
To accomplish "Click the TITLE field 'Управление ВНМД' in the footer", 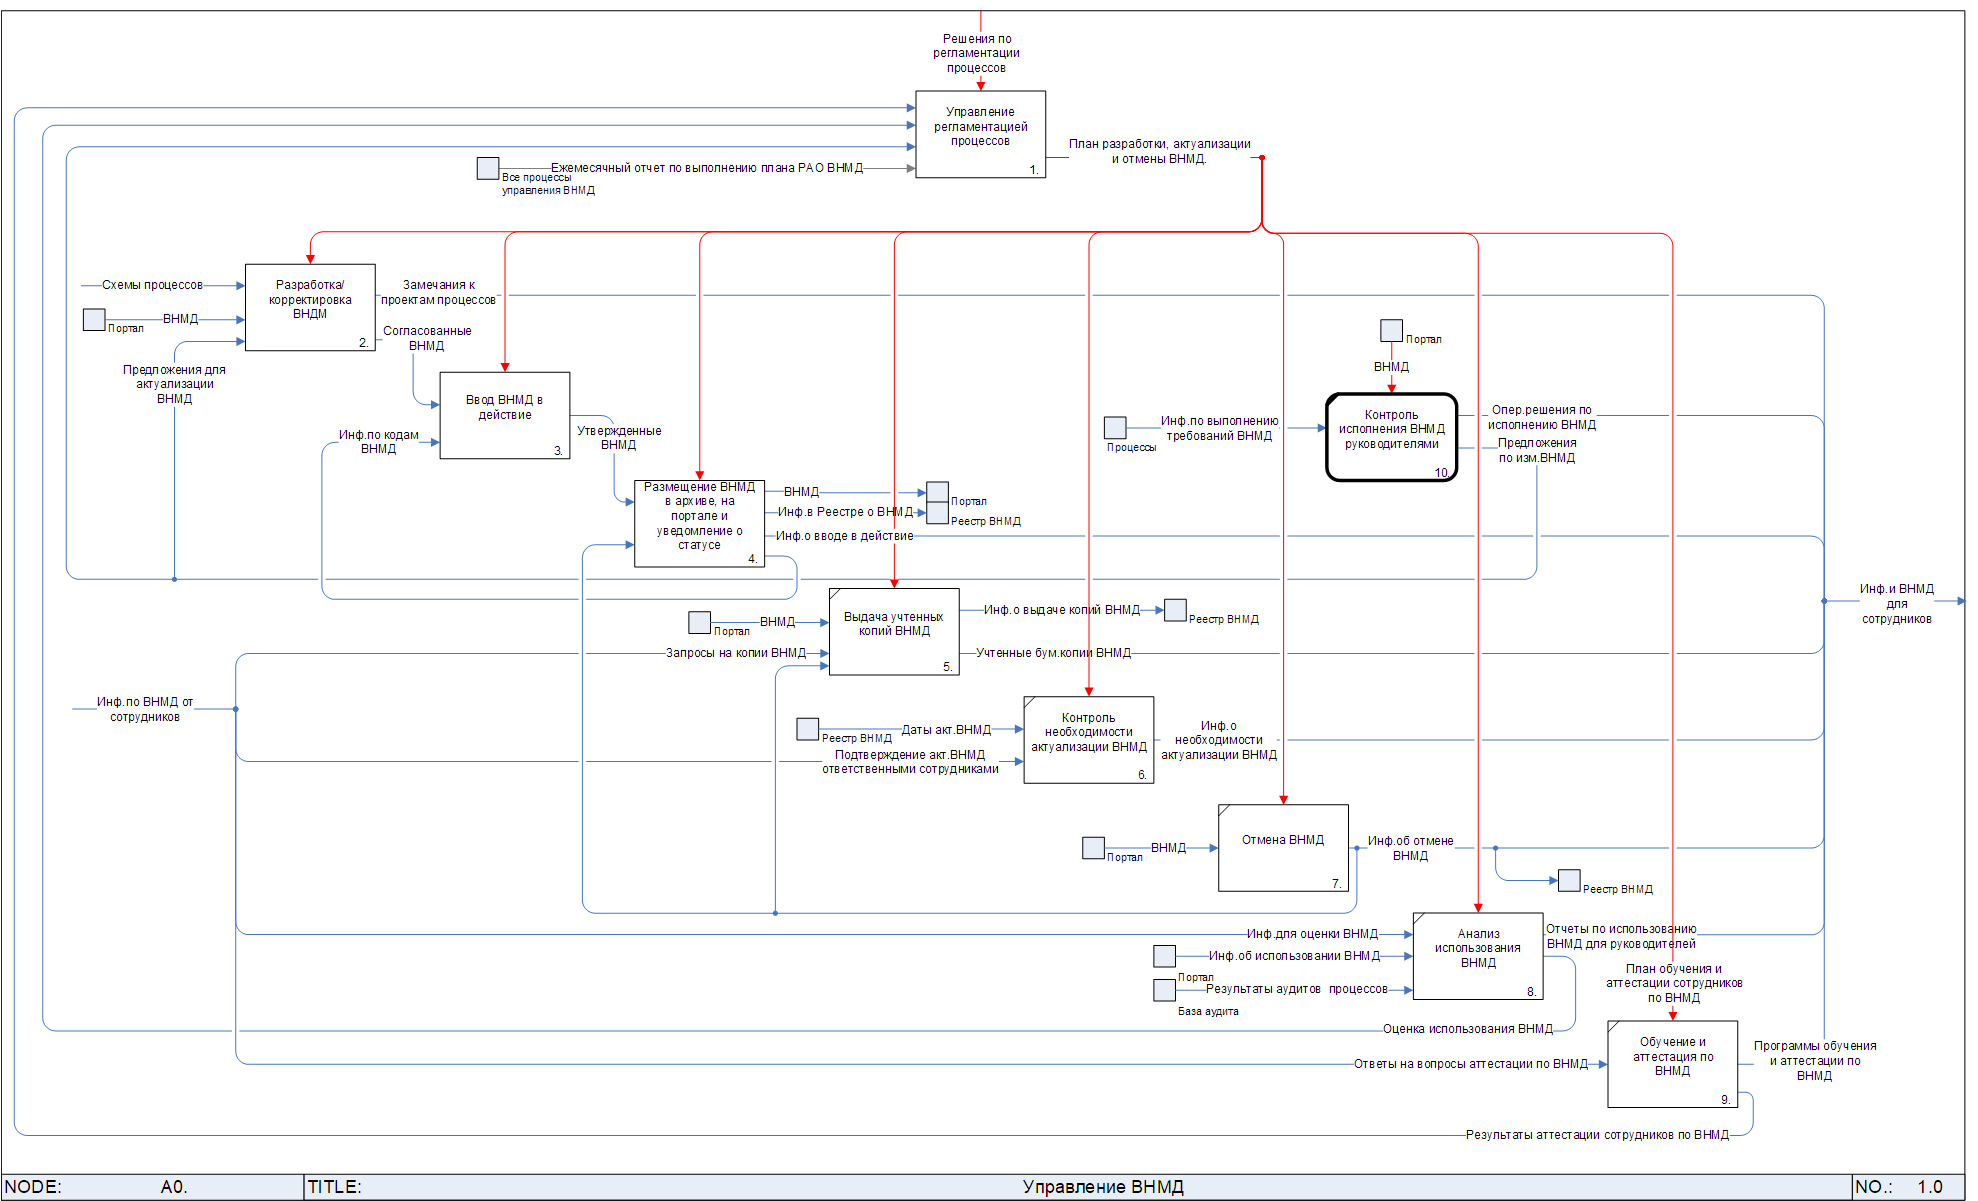I will tap(1102, 1187).
